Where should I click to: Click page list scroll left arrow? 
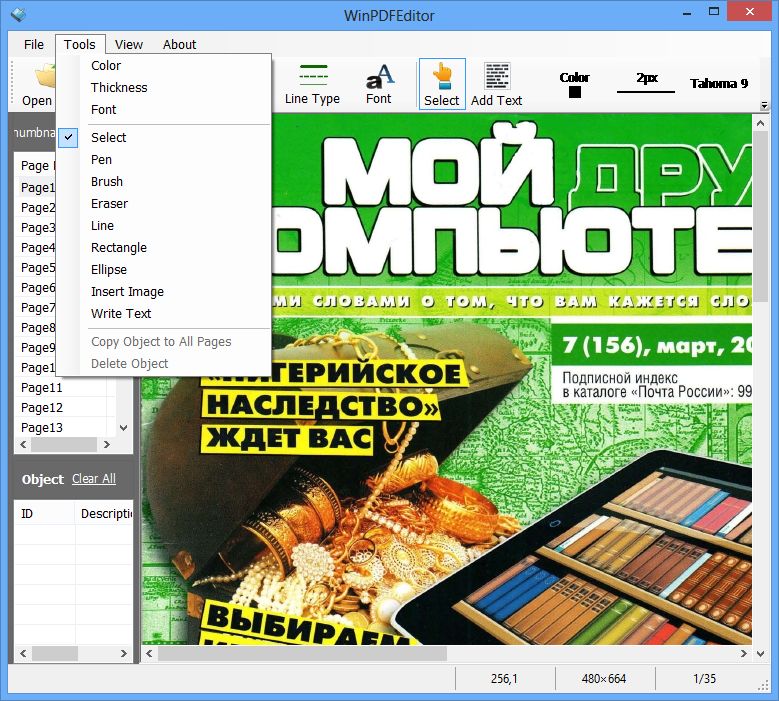(23, 444)
